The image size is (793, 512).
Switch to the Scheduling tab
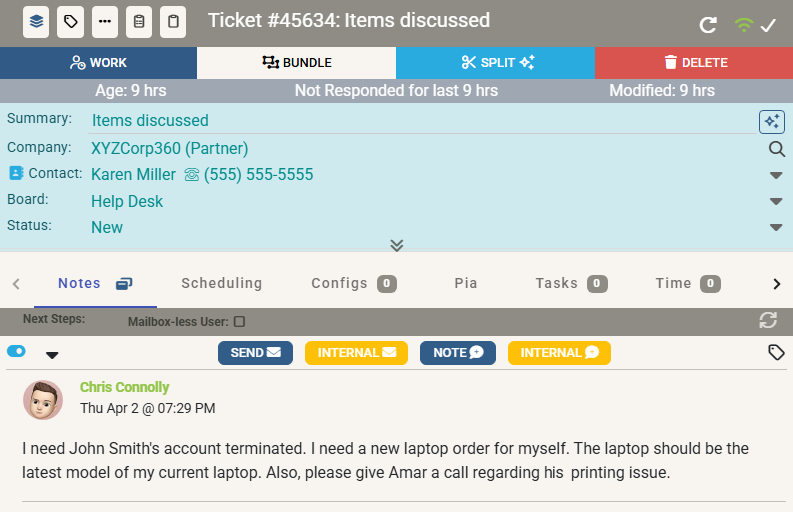click(x=222, y=283)
